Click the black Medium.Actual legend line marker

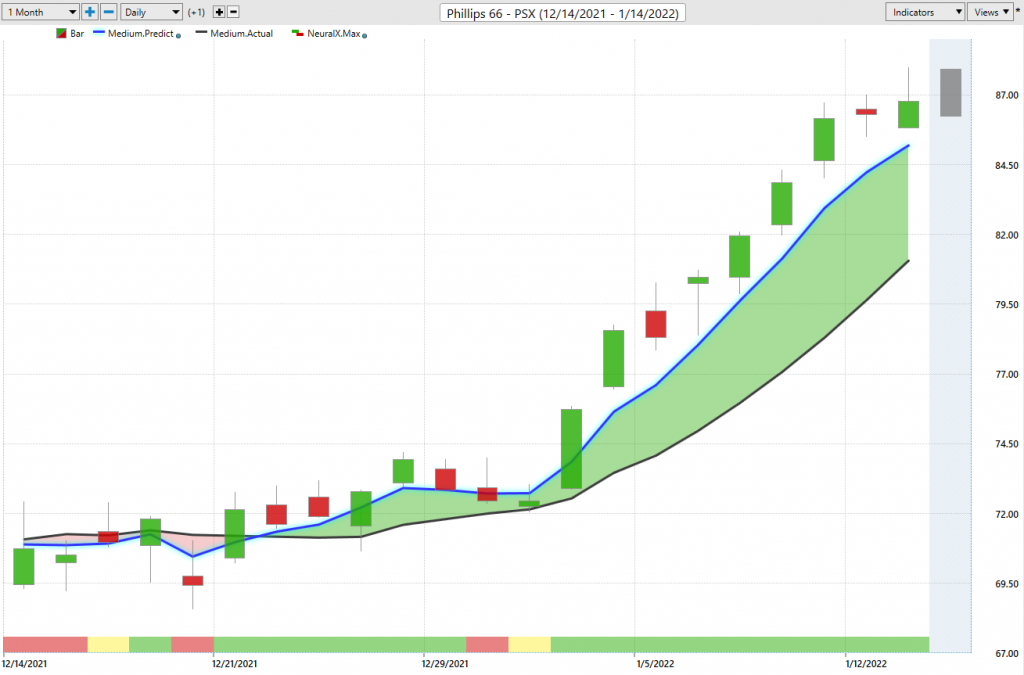click(x=201, y=32)
